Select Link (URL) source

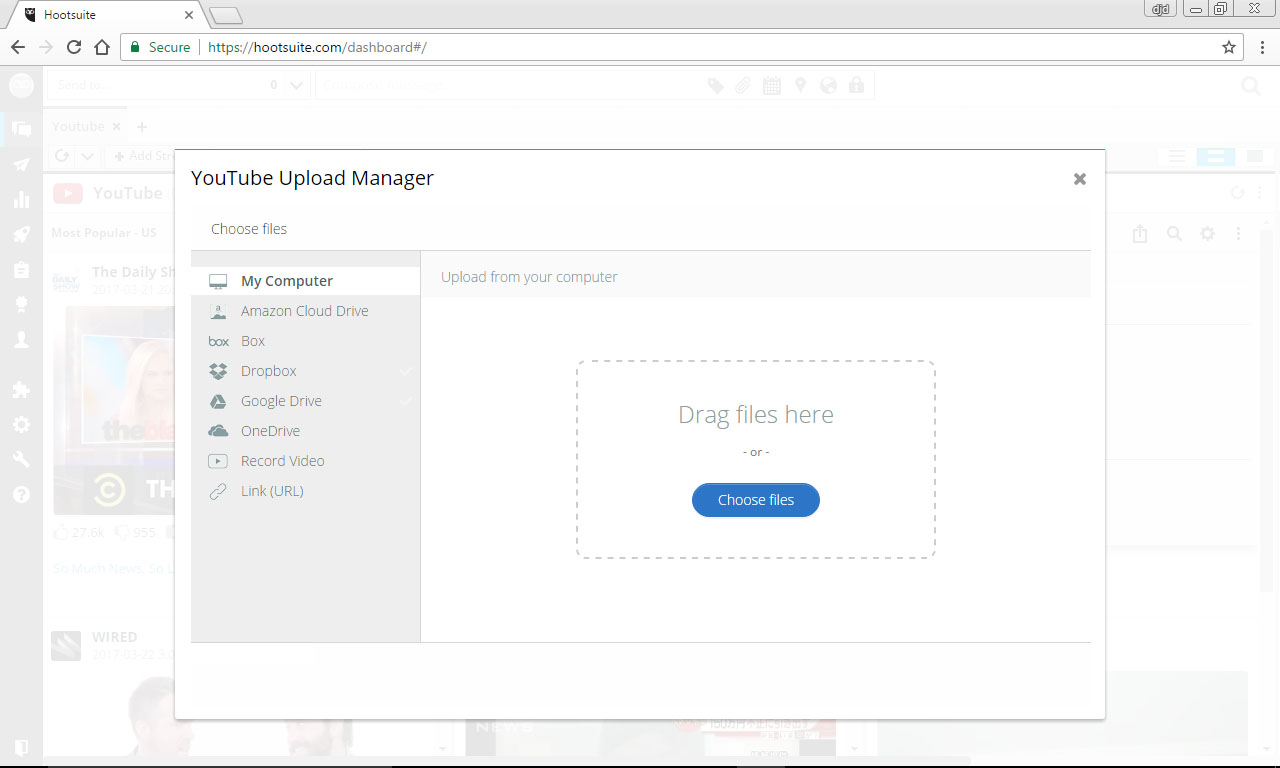pyautogui.click(x=305, y=491)
